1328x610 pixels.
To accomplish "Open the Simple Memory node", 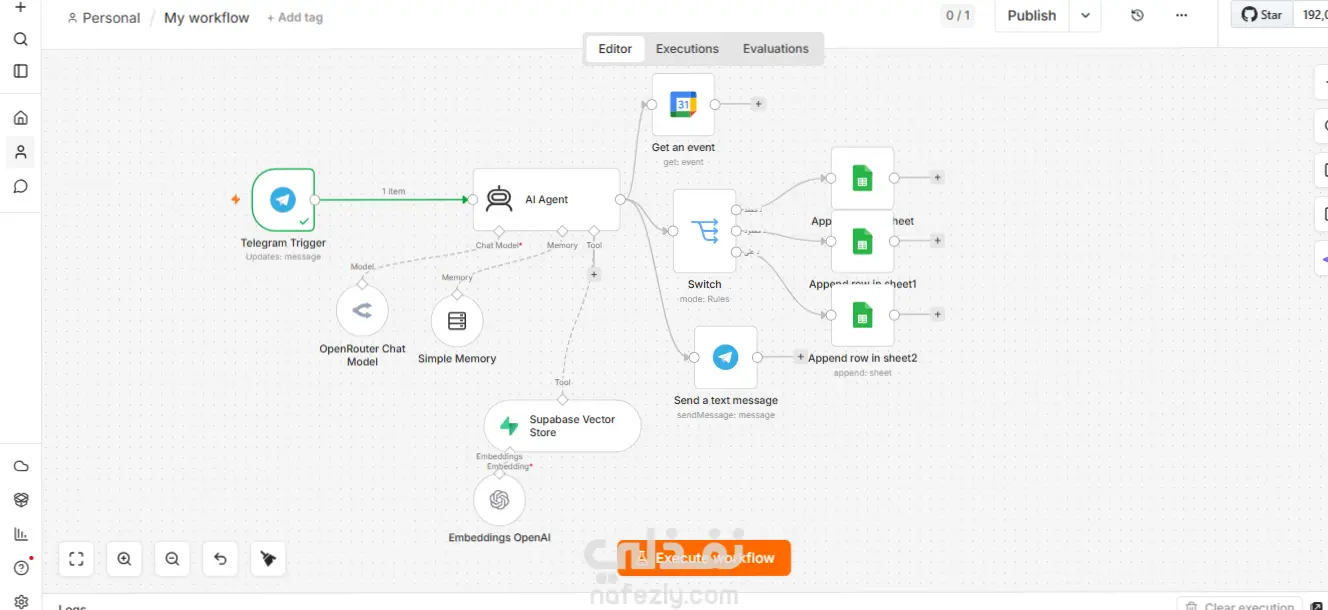I will click(x=457, y=321).
